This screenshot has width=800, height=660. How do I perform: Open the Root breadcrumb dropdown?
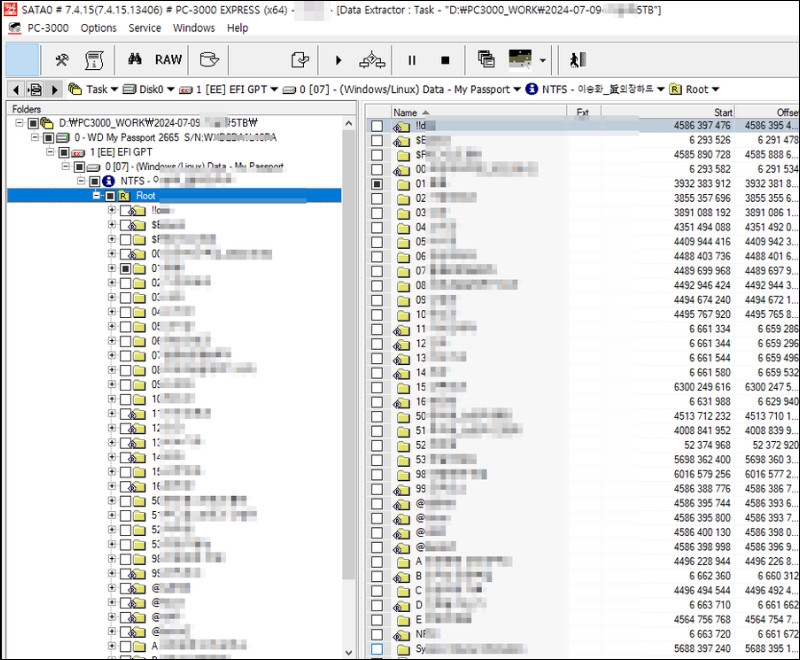click(715, 89)
